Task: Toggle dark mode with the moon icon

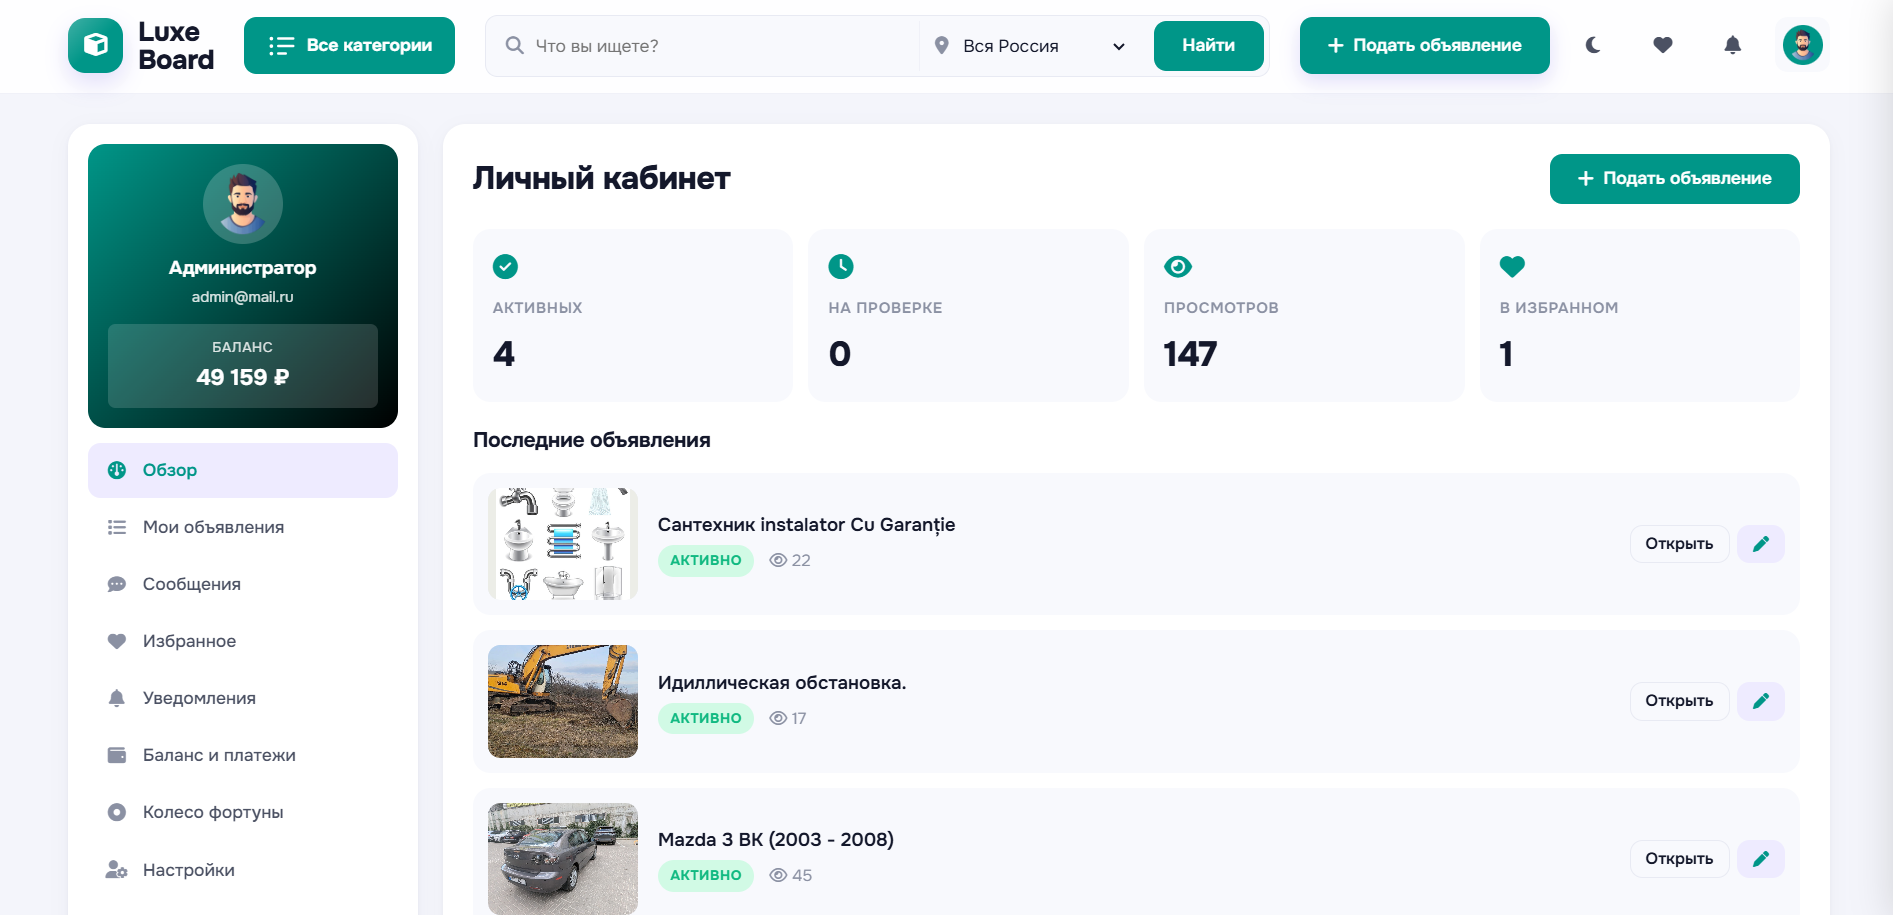Action: pos(1593,45)
